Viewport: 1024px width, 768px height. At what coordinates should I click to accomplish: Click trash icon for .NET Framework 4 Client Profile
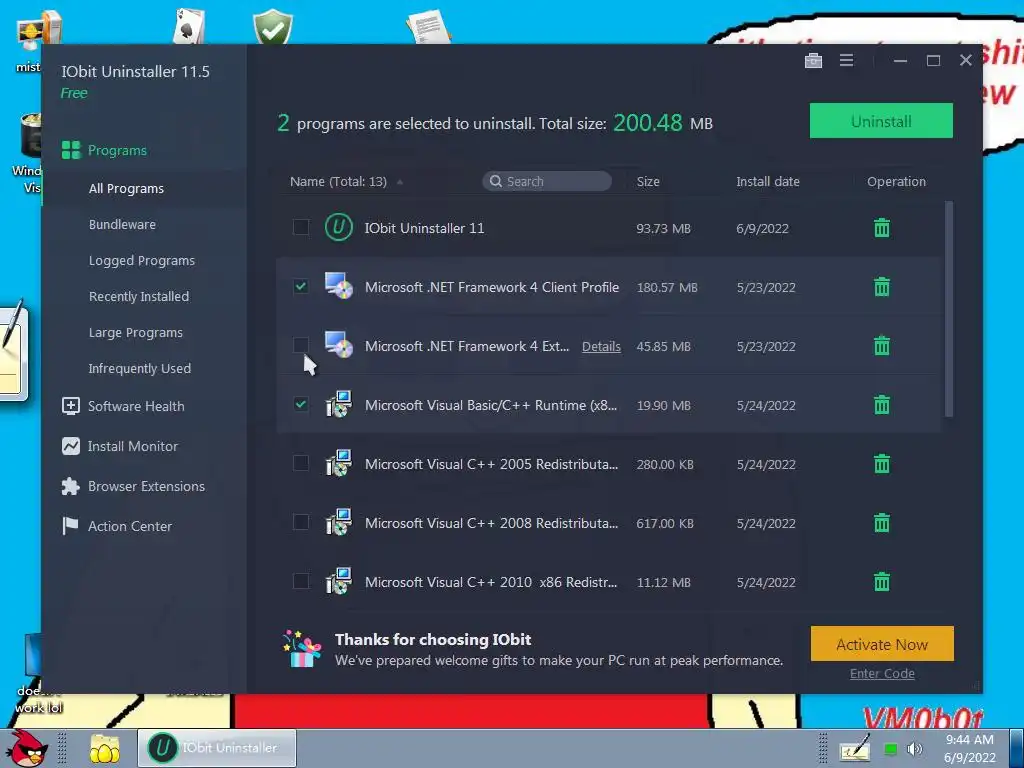point(882,287)
